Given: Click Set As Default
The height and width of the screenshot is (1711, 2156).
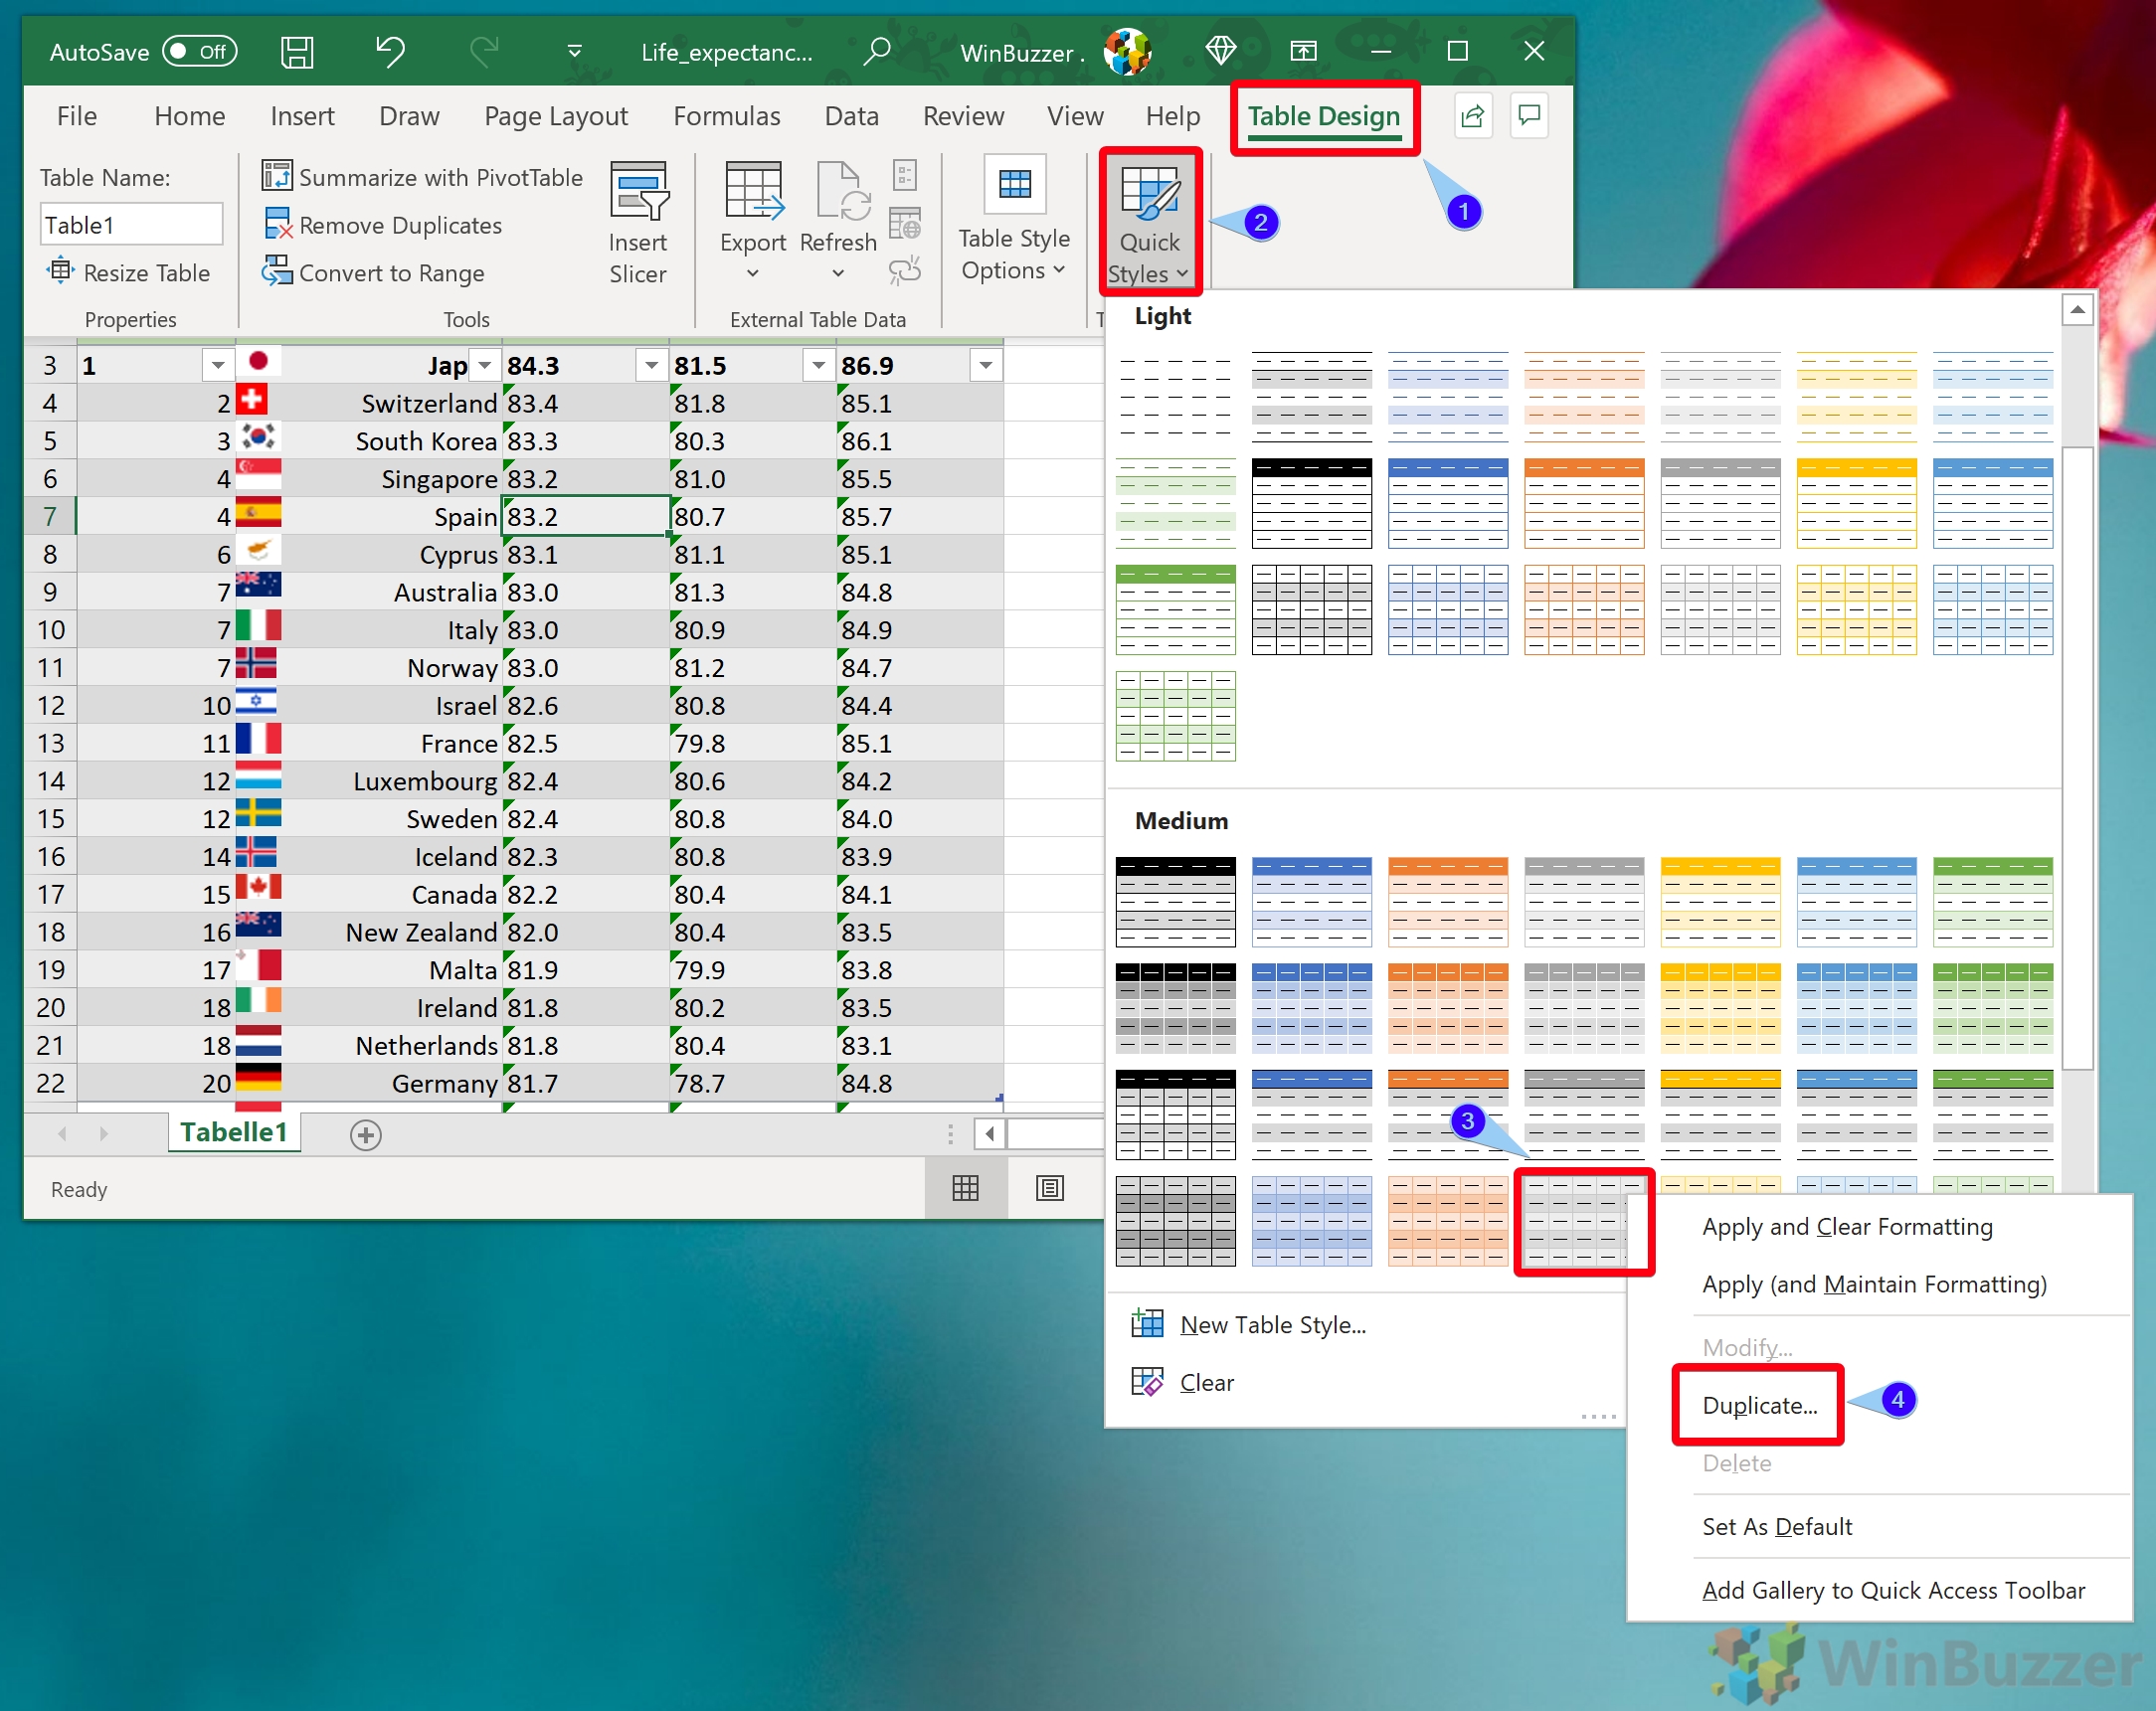Looking at the screenshot, I should point(1777,1526).
